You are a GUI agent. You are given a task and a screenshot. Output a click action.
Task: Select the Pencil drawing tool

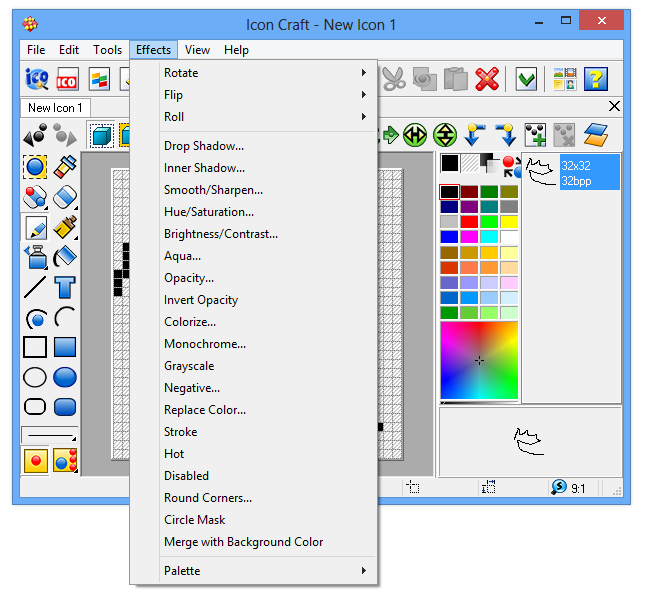[36, 228]
